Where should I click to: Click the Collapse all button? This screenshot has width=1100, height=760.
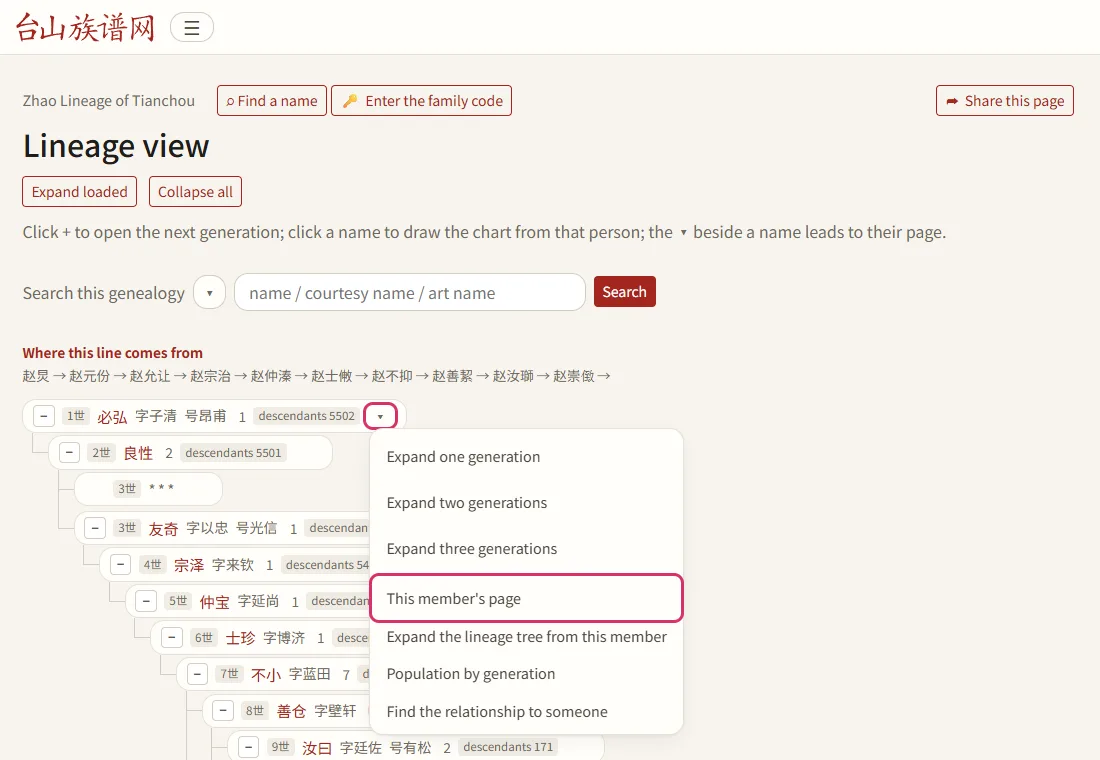pyautogui.click(x=195, y=192)
